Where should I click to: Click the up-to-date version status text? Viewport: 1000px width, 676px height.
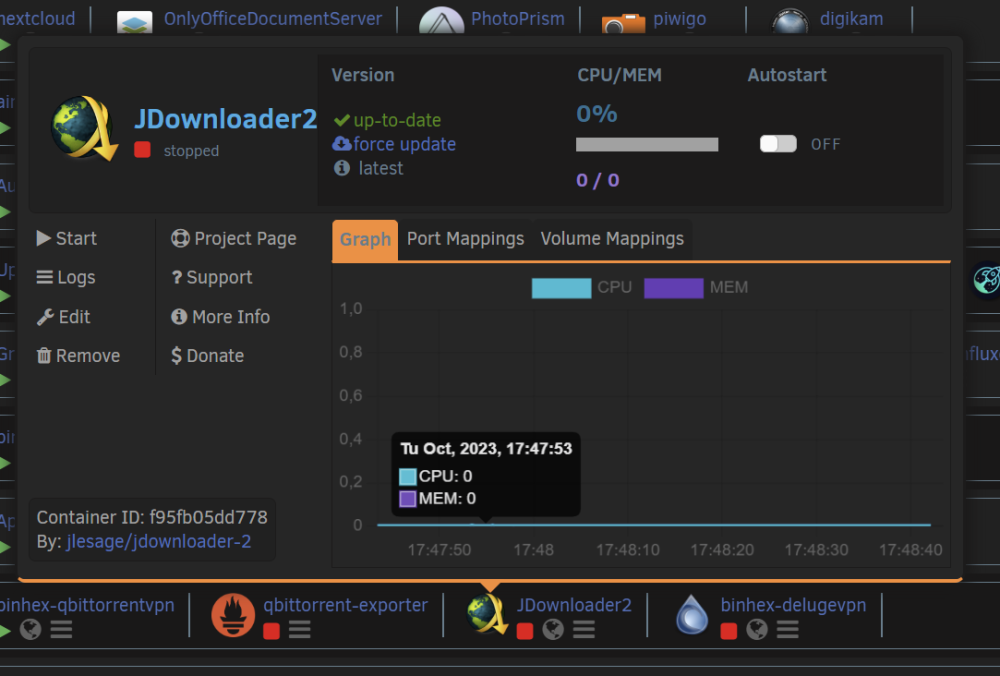[397, 120]
